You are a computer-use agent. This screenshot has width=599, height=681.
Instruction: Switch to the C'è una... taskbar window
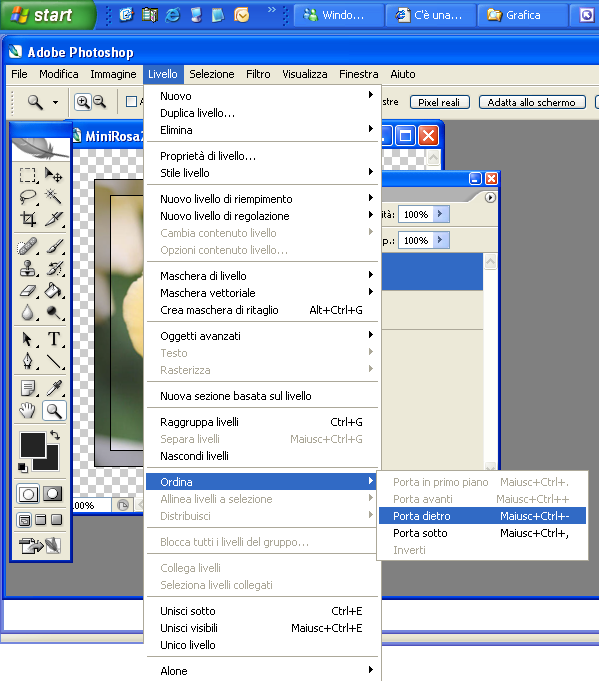point(430,15)
